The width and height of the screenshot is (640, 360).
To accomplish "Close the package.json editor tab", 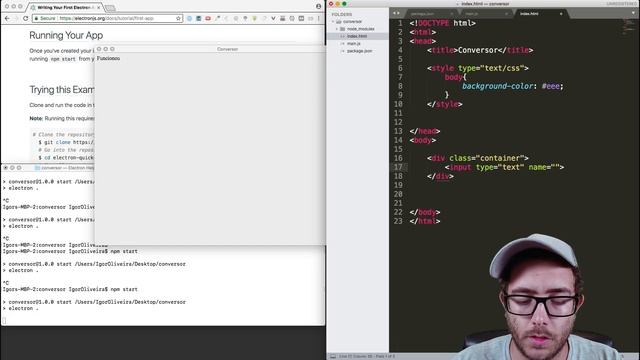I will pos(451,13).
